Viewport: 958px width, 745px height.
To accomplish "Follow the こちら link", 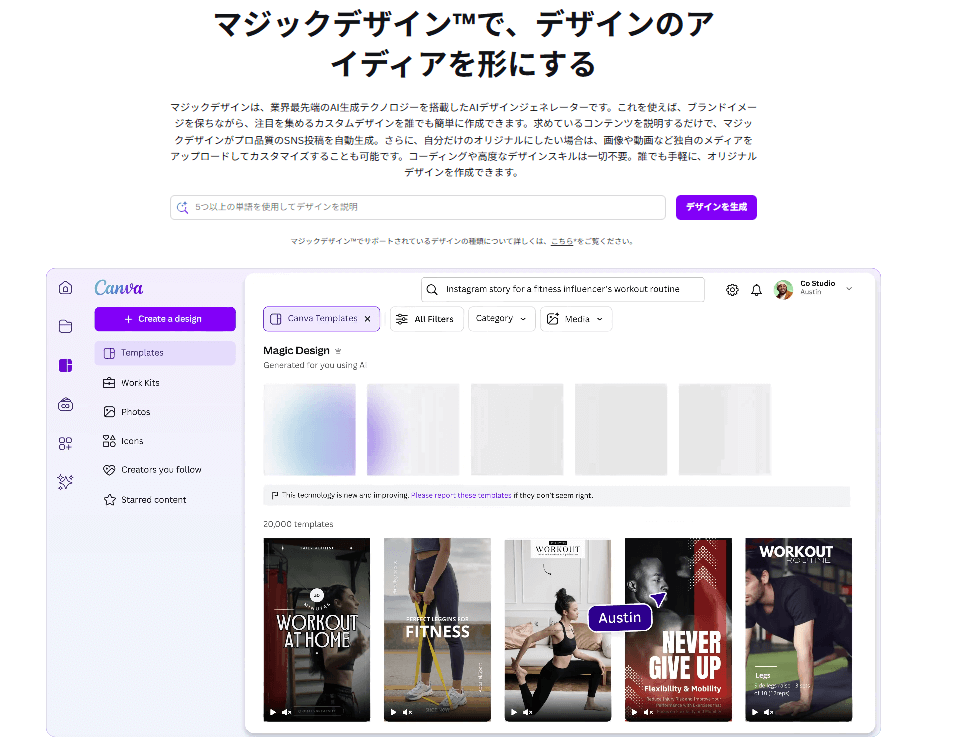I will coord(561,241).
